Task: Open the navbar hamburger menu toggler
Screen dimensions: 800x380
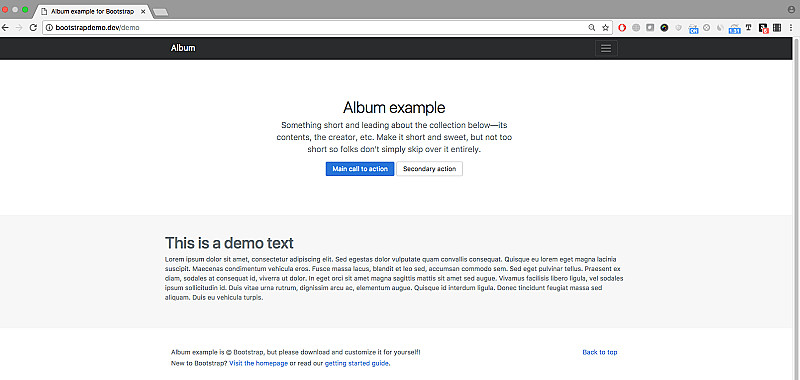Action: (x=606, y=48)
